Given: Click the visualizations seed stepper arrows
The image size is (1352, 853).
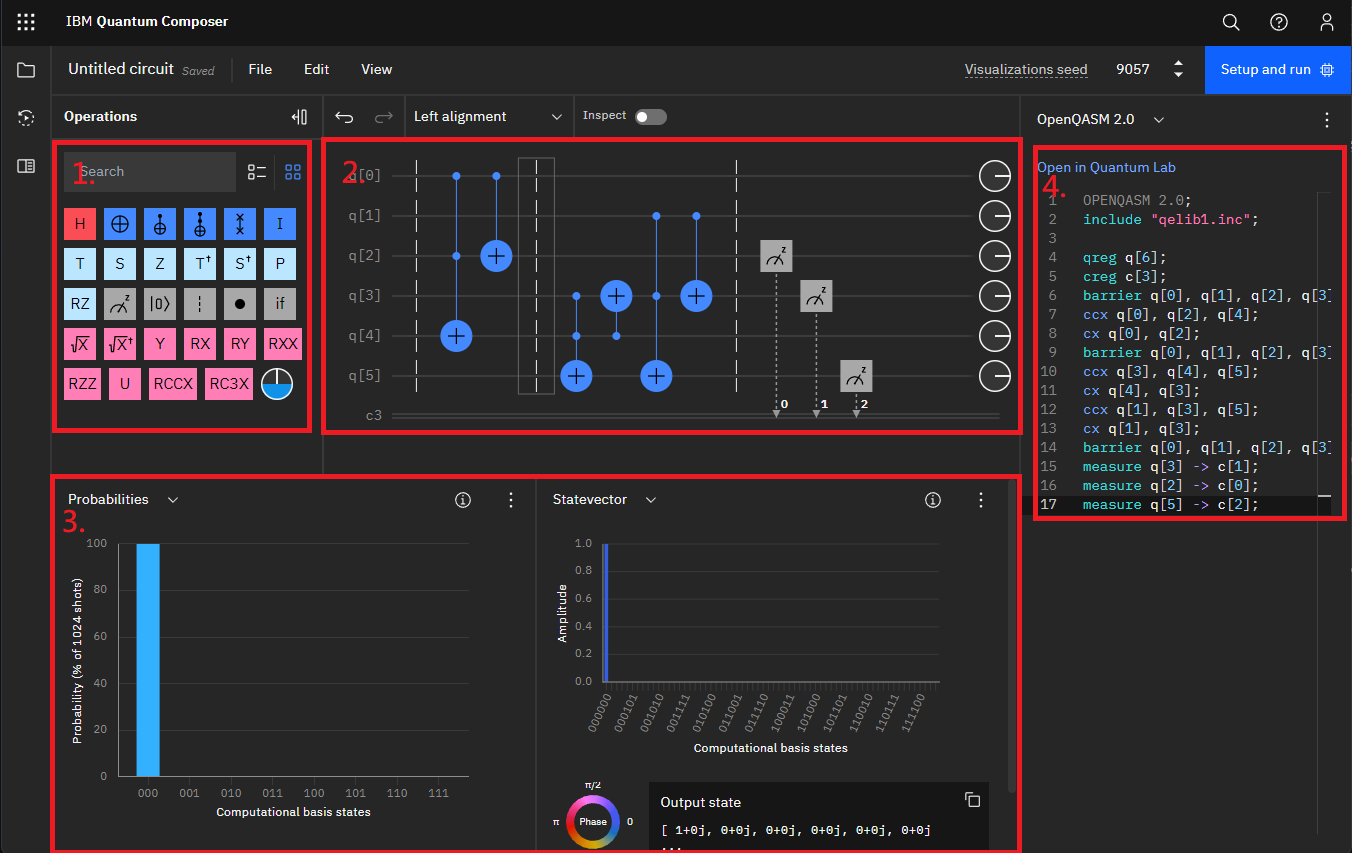Looking at the screenshot, I should point(1178,70).
